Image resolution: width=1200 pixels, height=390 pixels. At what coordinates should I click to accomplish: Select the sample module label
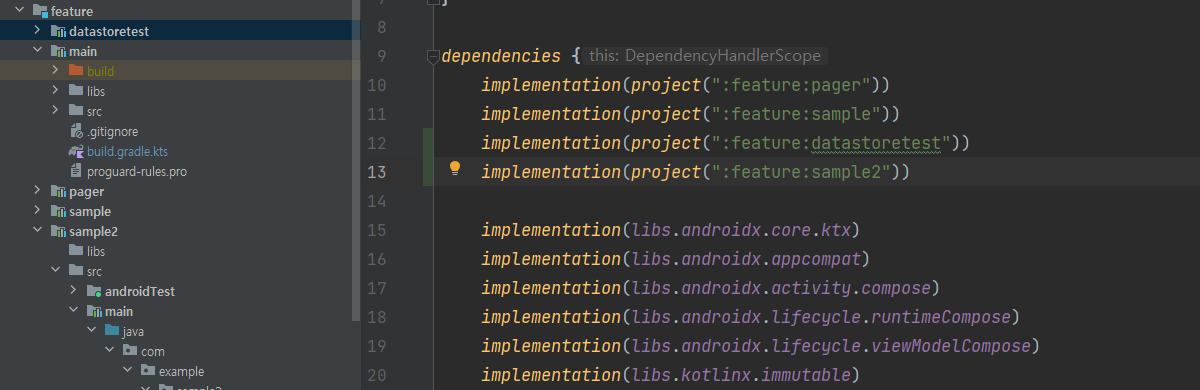click(90, 211)
